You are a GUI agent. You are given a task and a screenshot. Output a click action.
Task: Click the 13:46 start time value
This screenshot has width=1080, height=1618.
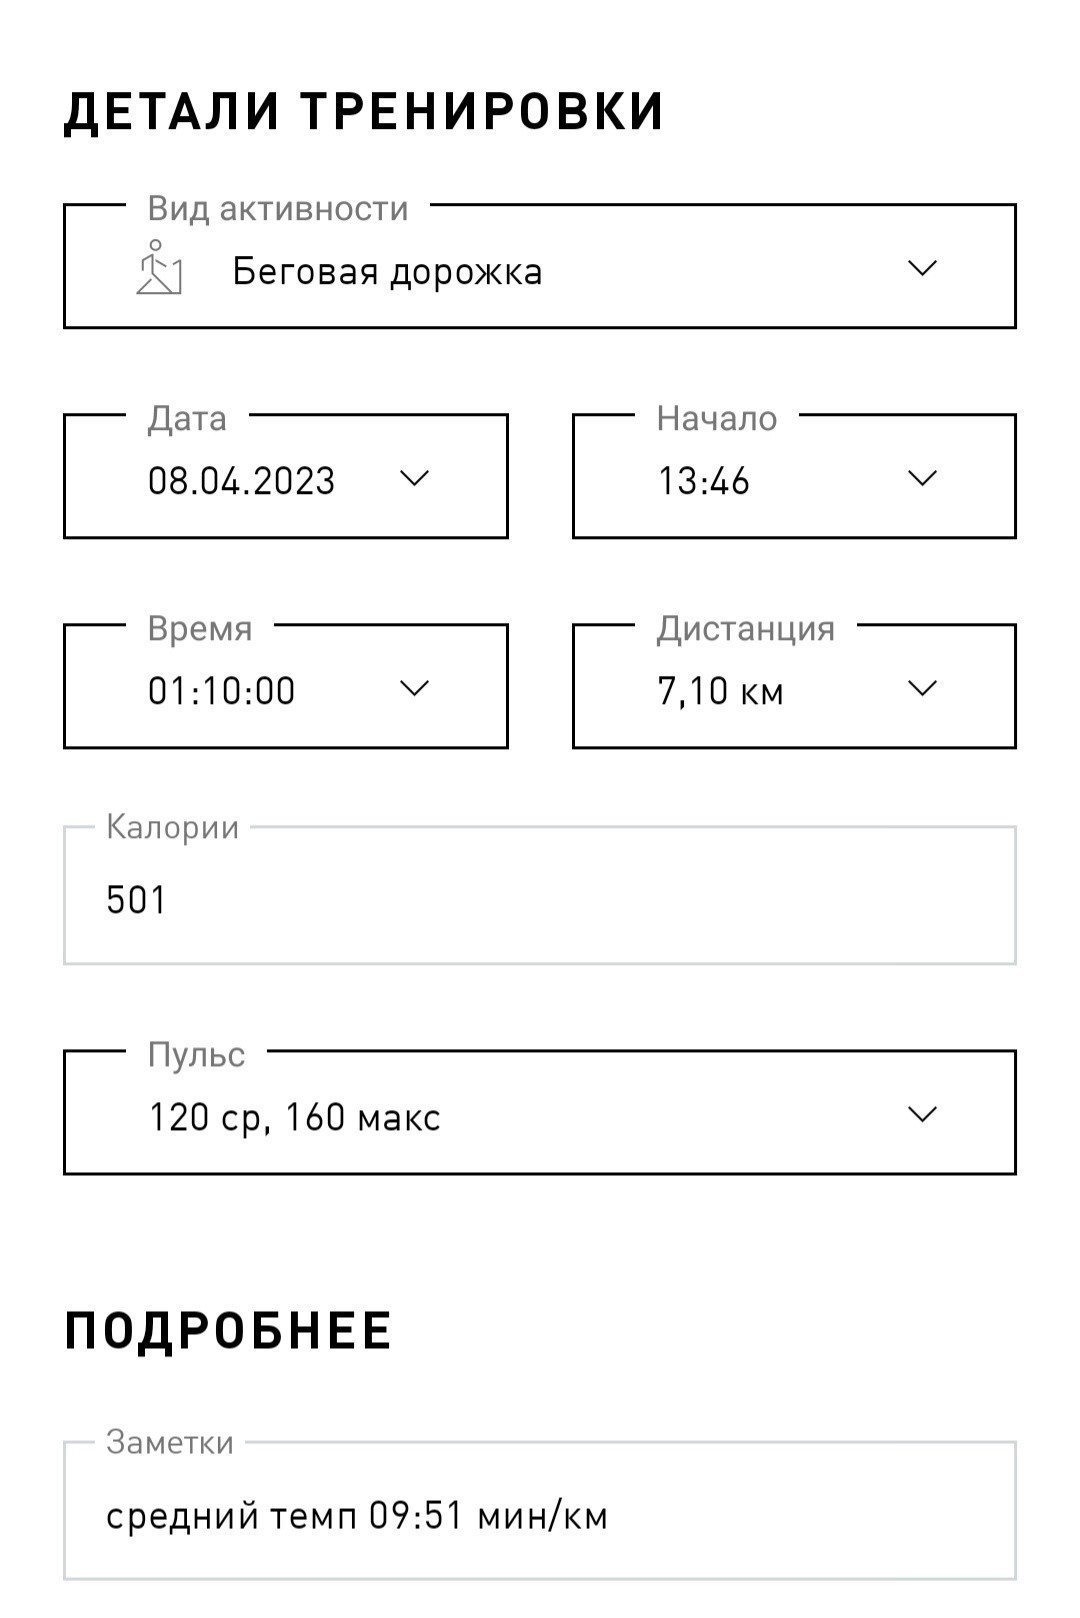click(703, 481)
